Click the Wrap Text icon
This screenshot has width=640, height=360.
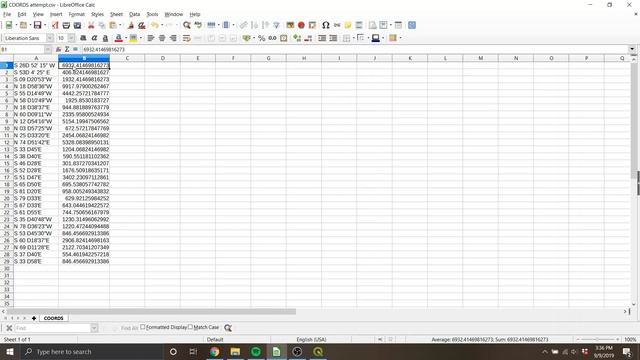(x=187, y=38)
